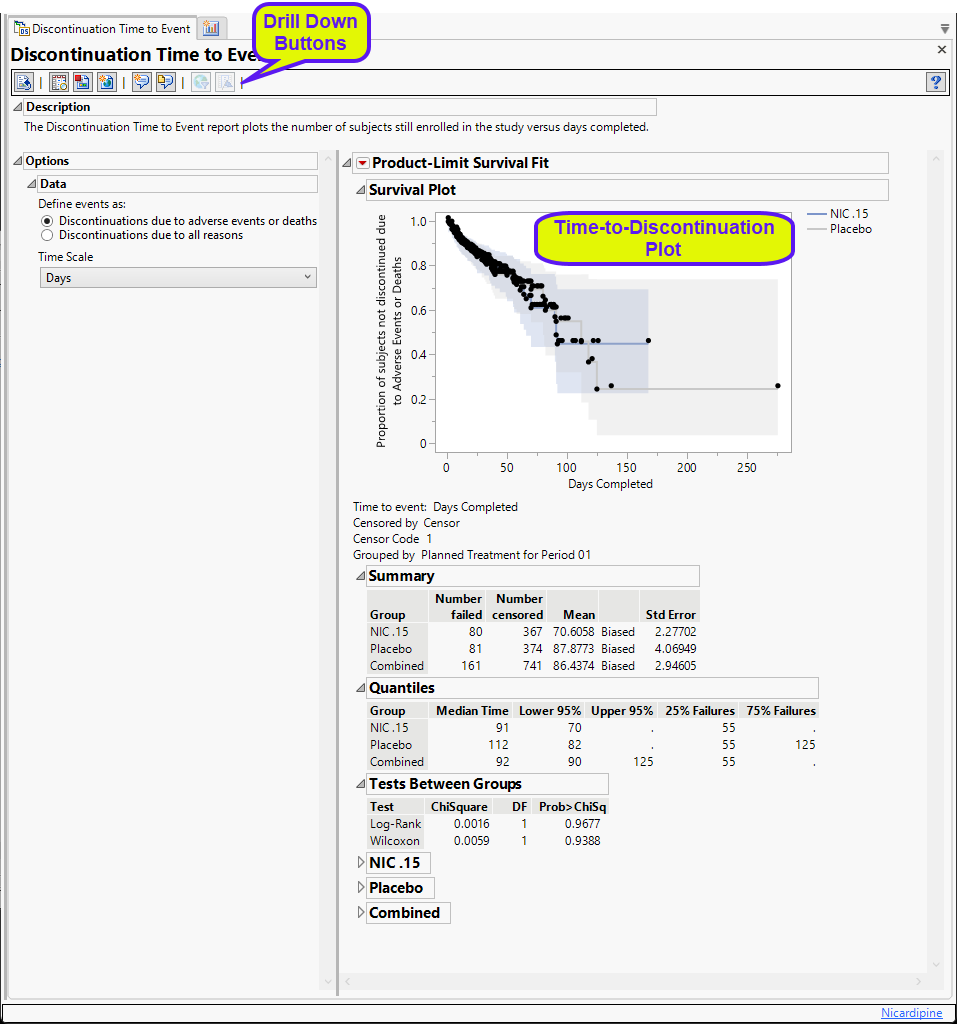This screenshot has height=1024, width=957.
Task: Click the Wilcoxon test row label
Action: (x=395, y=841)
